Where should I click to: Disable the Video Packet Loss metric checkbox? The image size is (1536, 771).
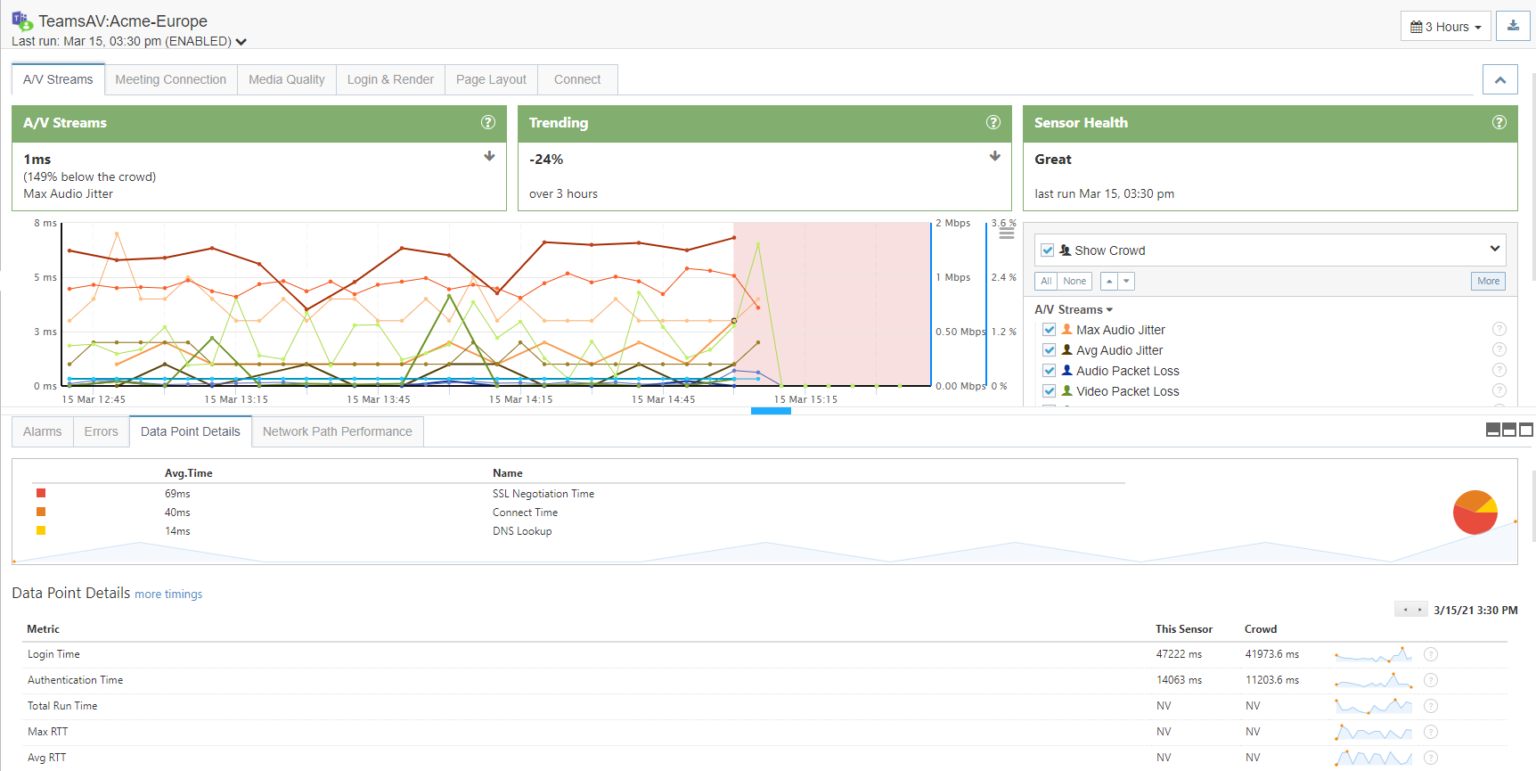1048,391
